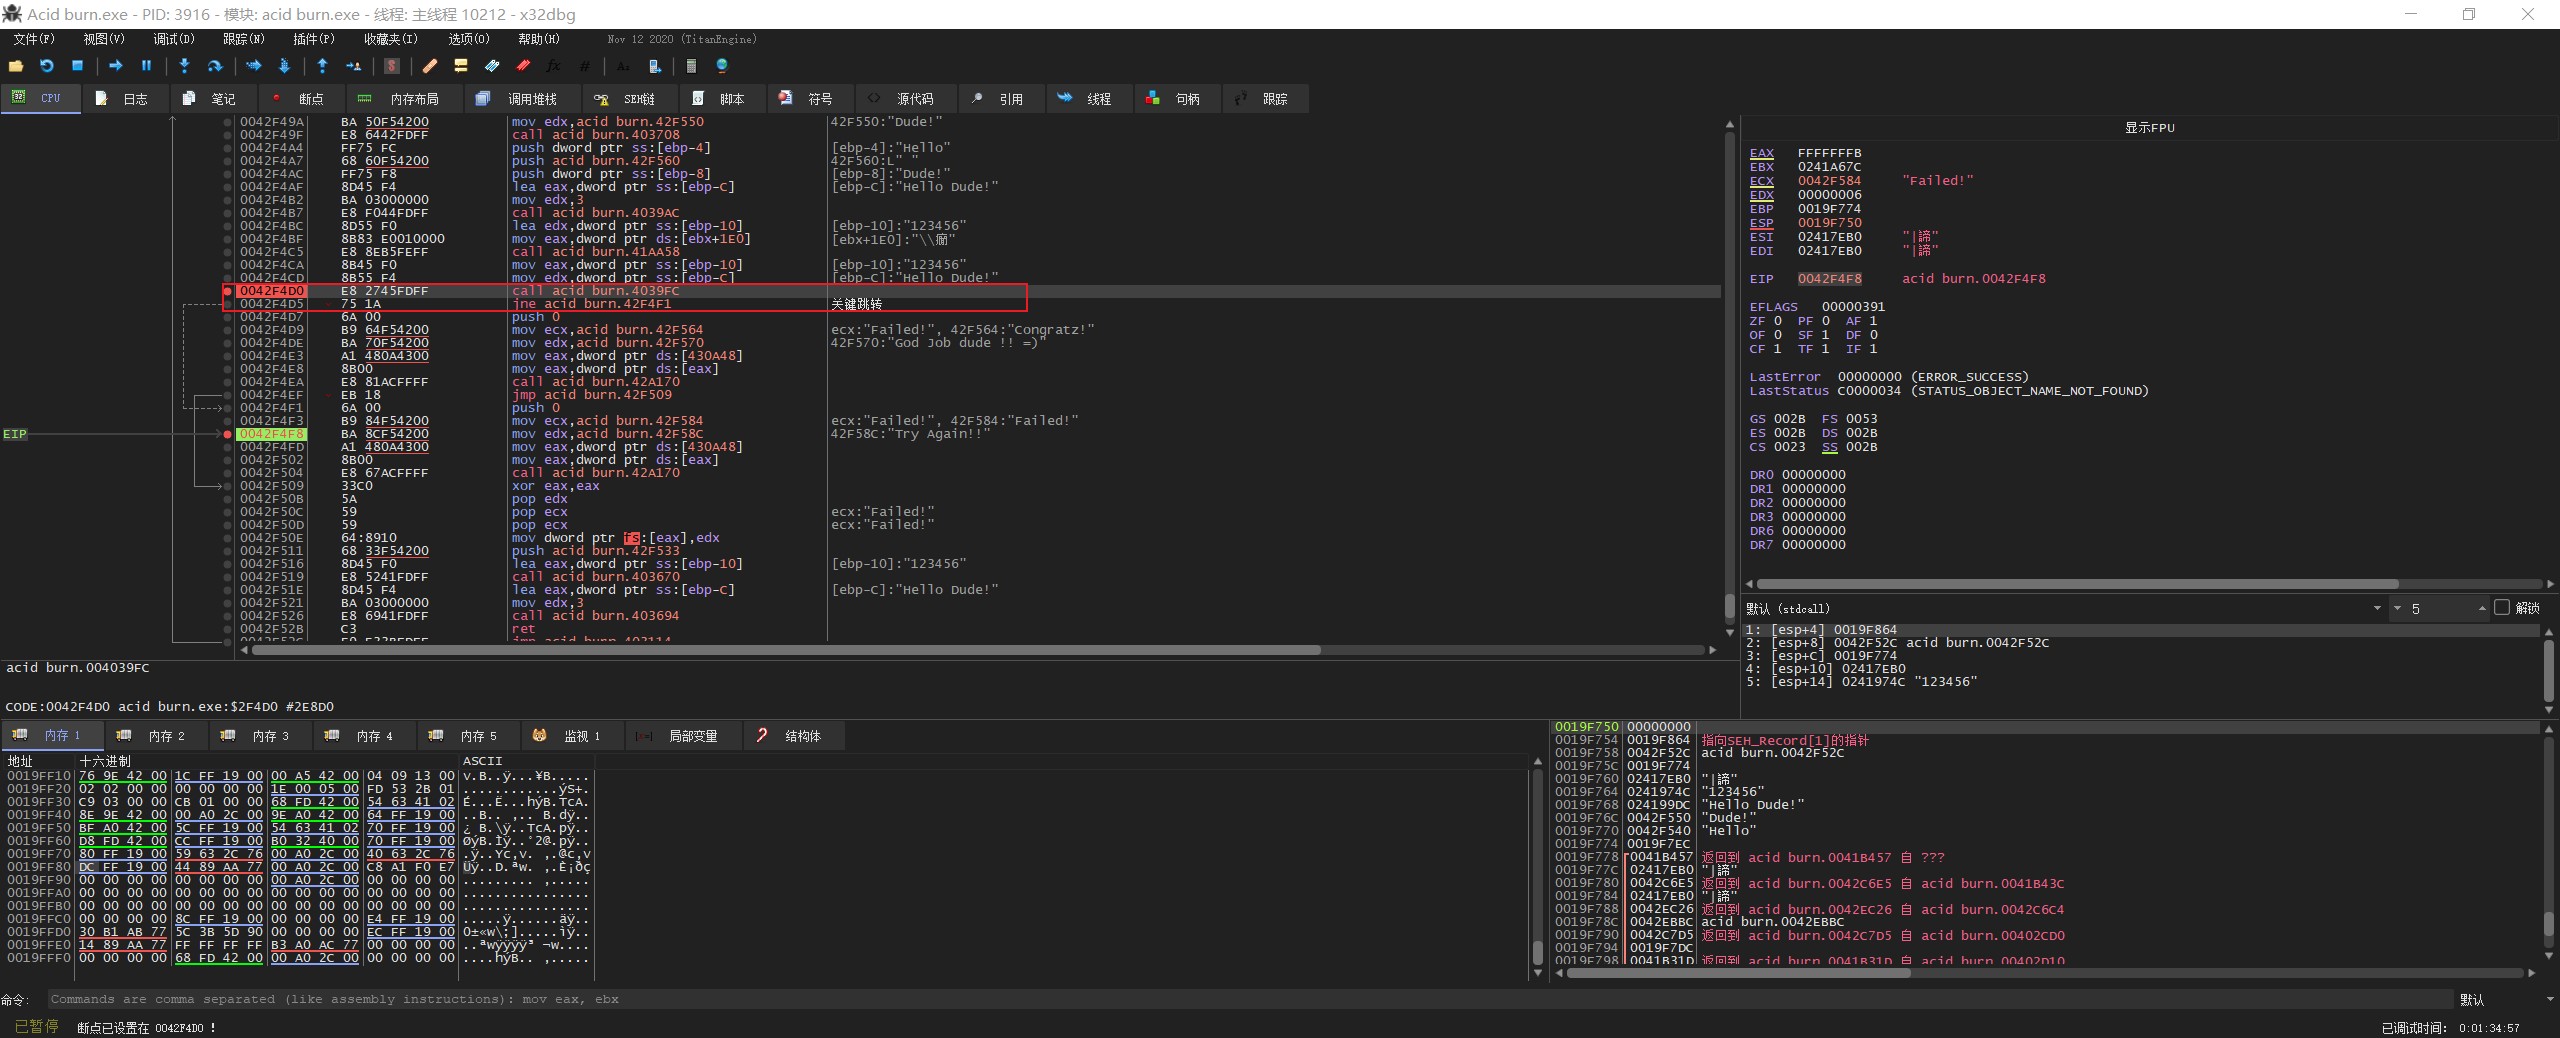Click the restart debugging icon

[46, 66]
